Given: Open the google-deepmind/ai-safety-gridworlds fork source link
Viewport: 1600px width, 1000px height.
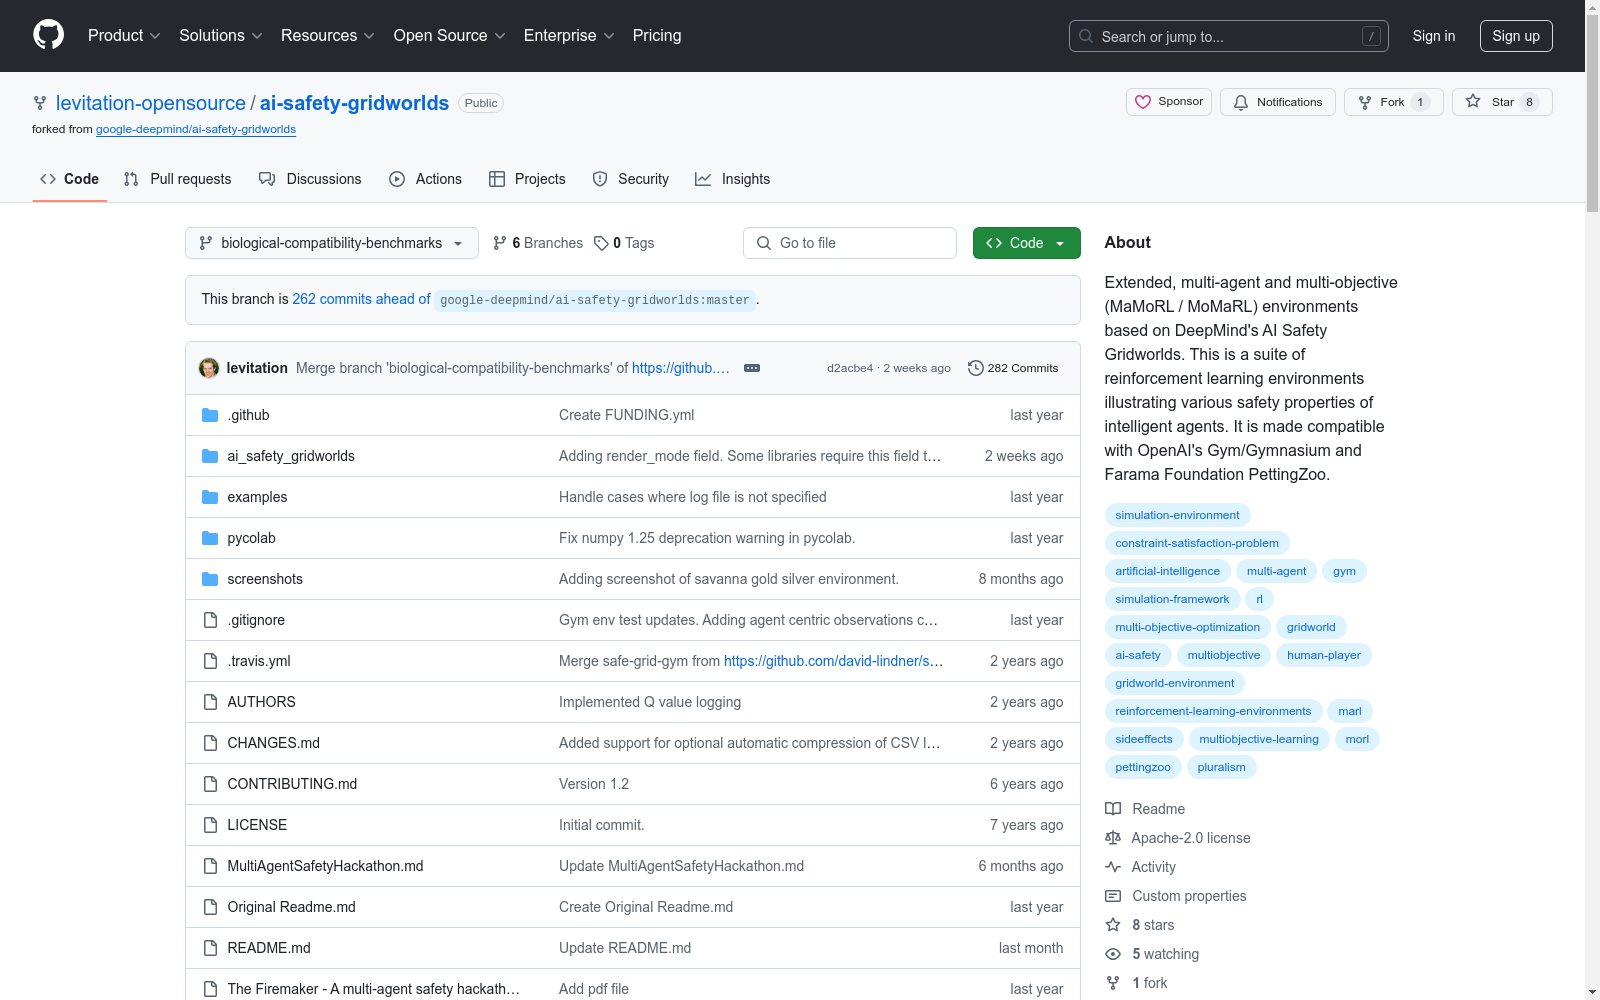Looking at the screenshot, I should pos(196,129).
